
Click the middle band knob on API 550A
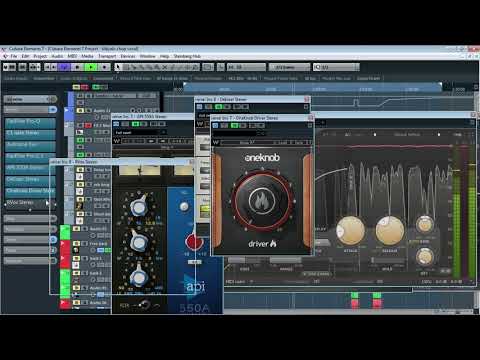click(138, 242)
